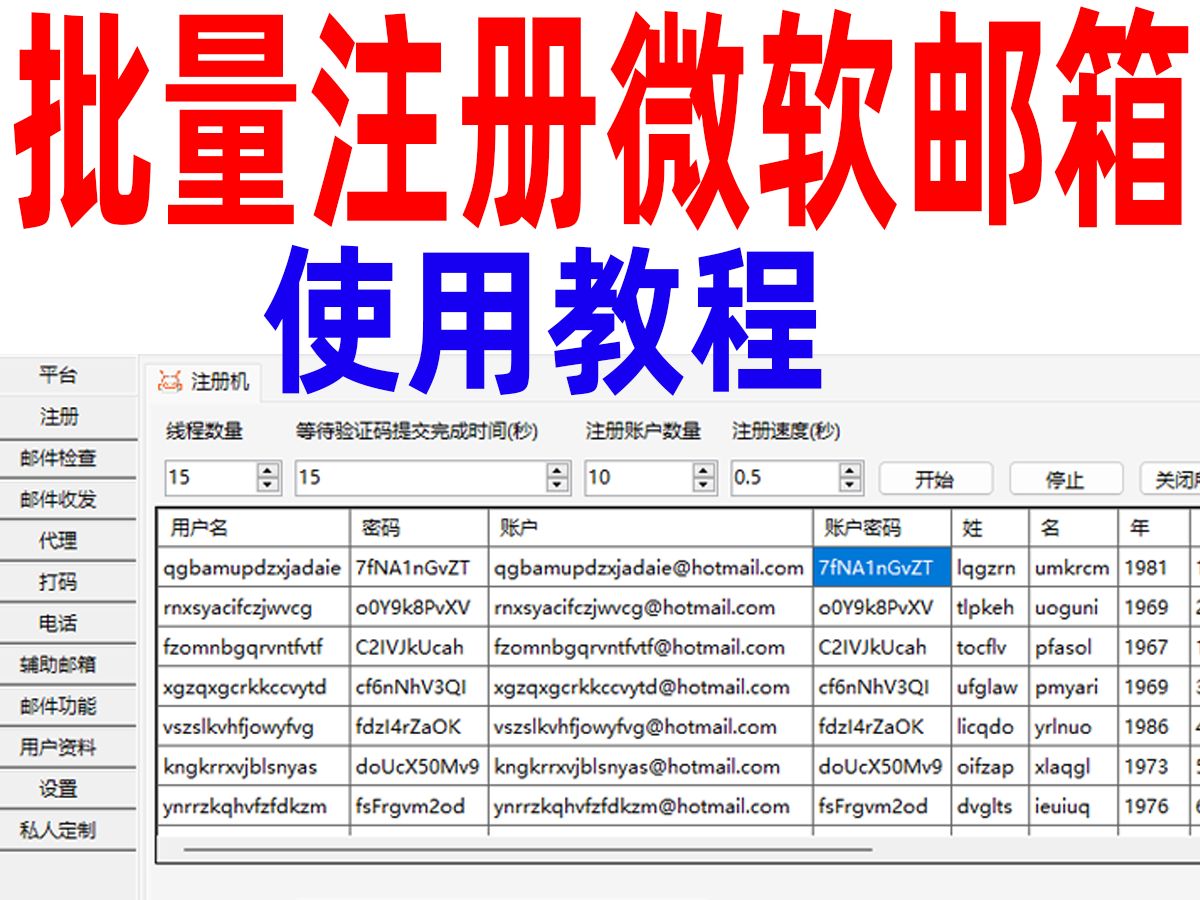Click the 注册机 tab icon

[x=171, y=381]
